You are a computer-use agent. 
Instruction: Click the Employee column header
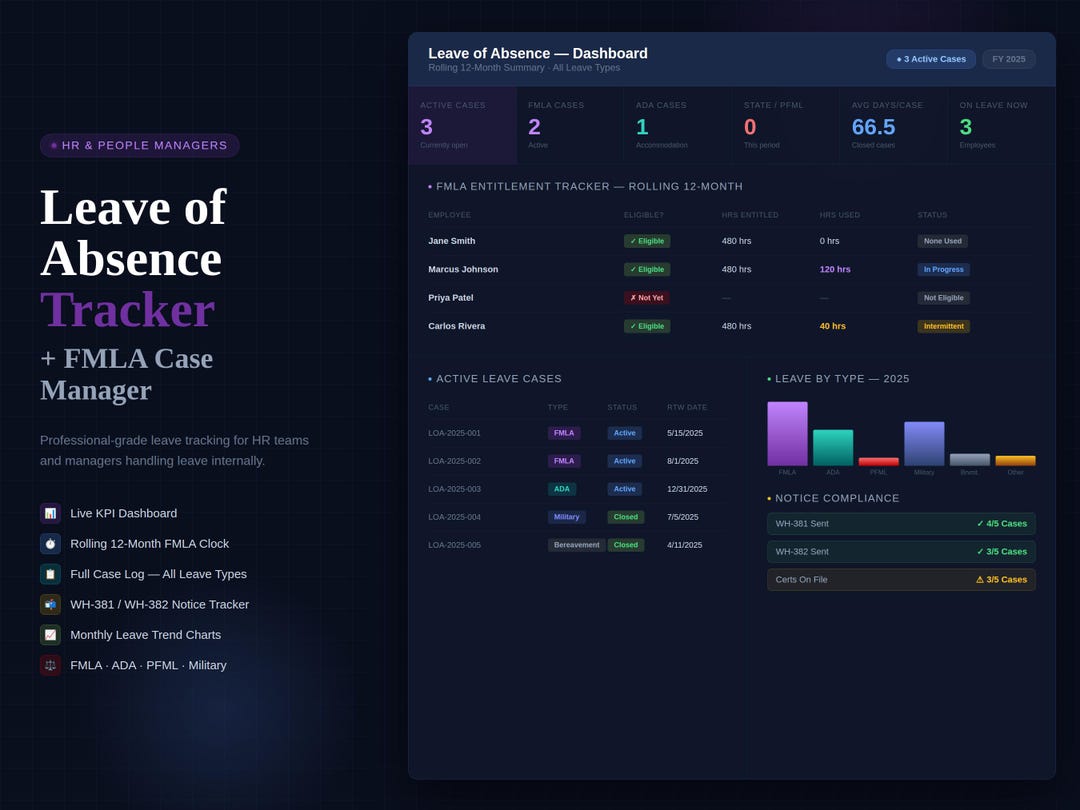click(449, 215)
